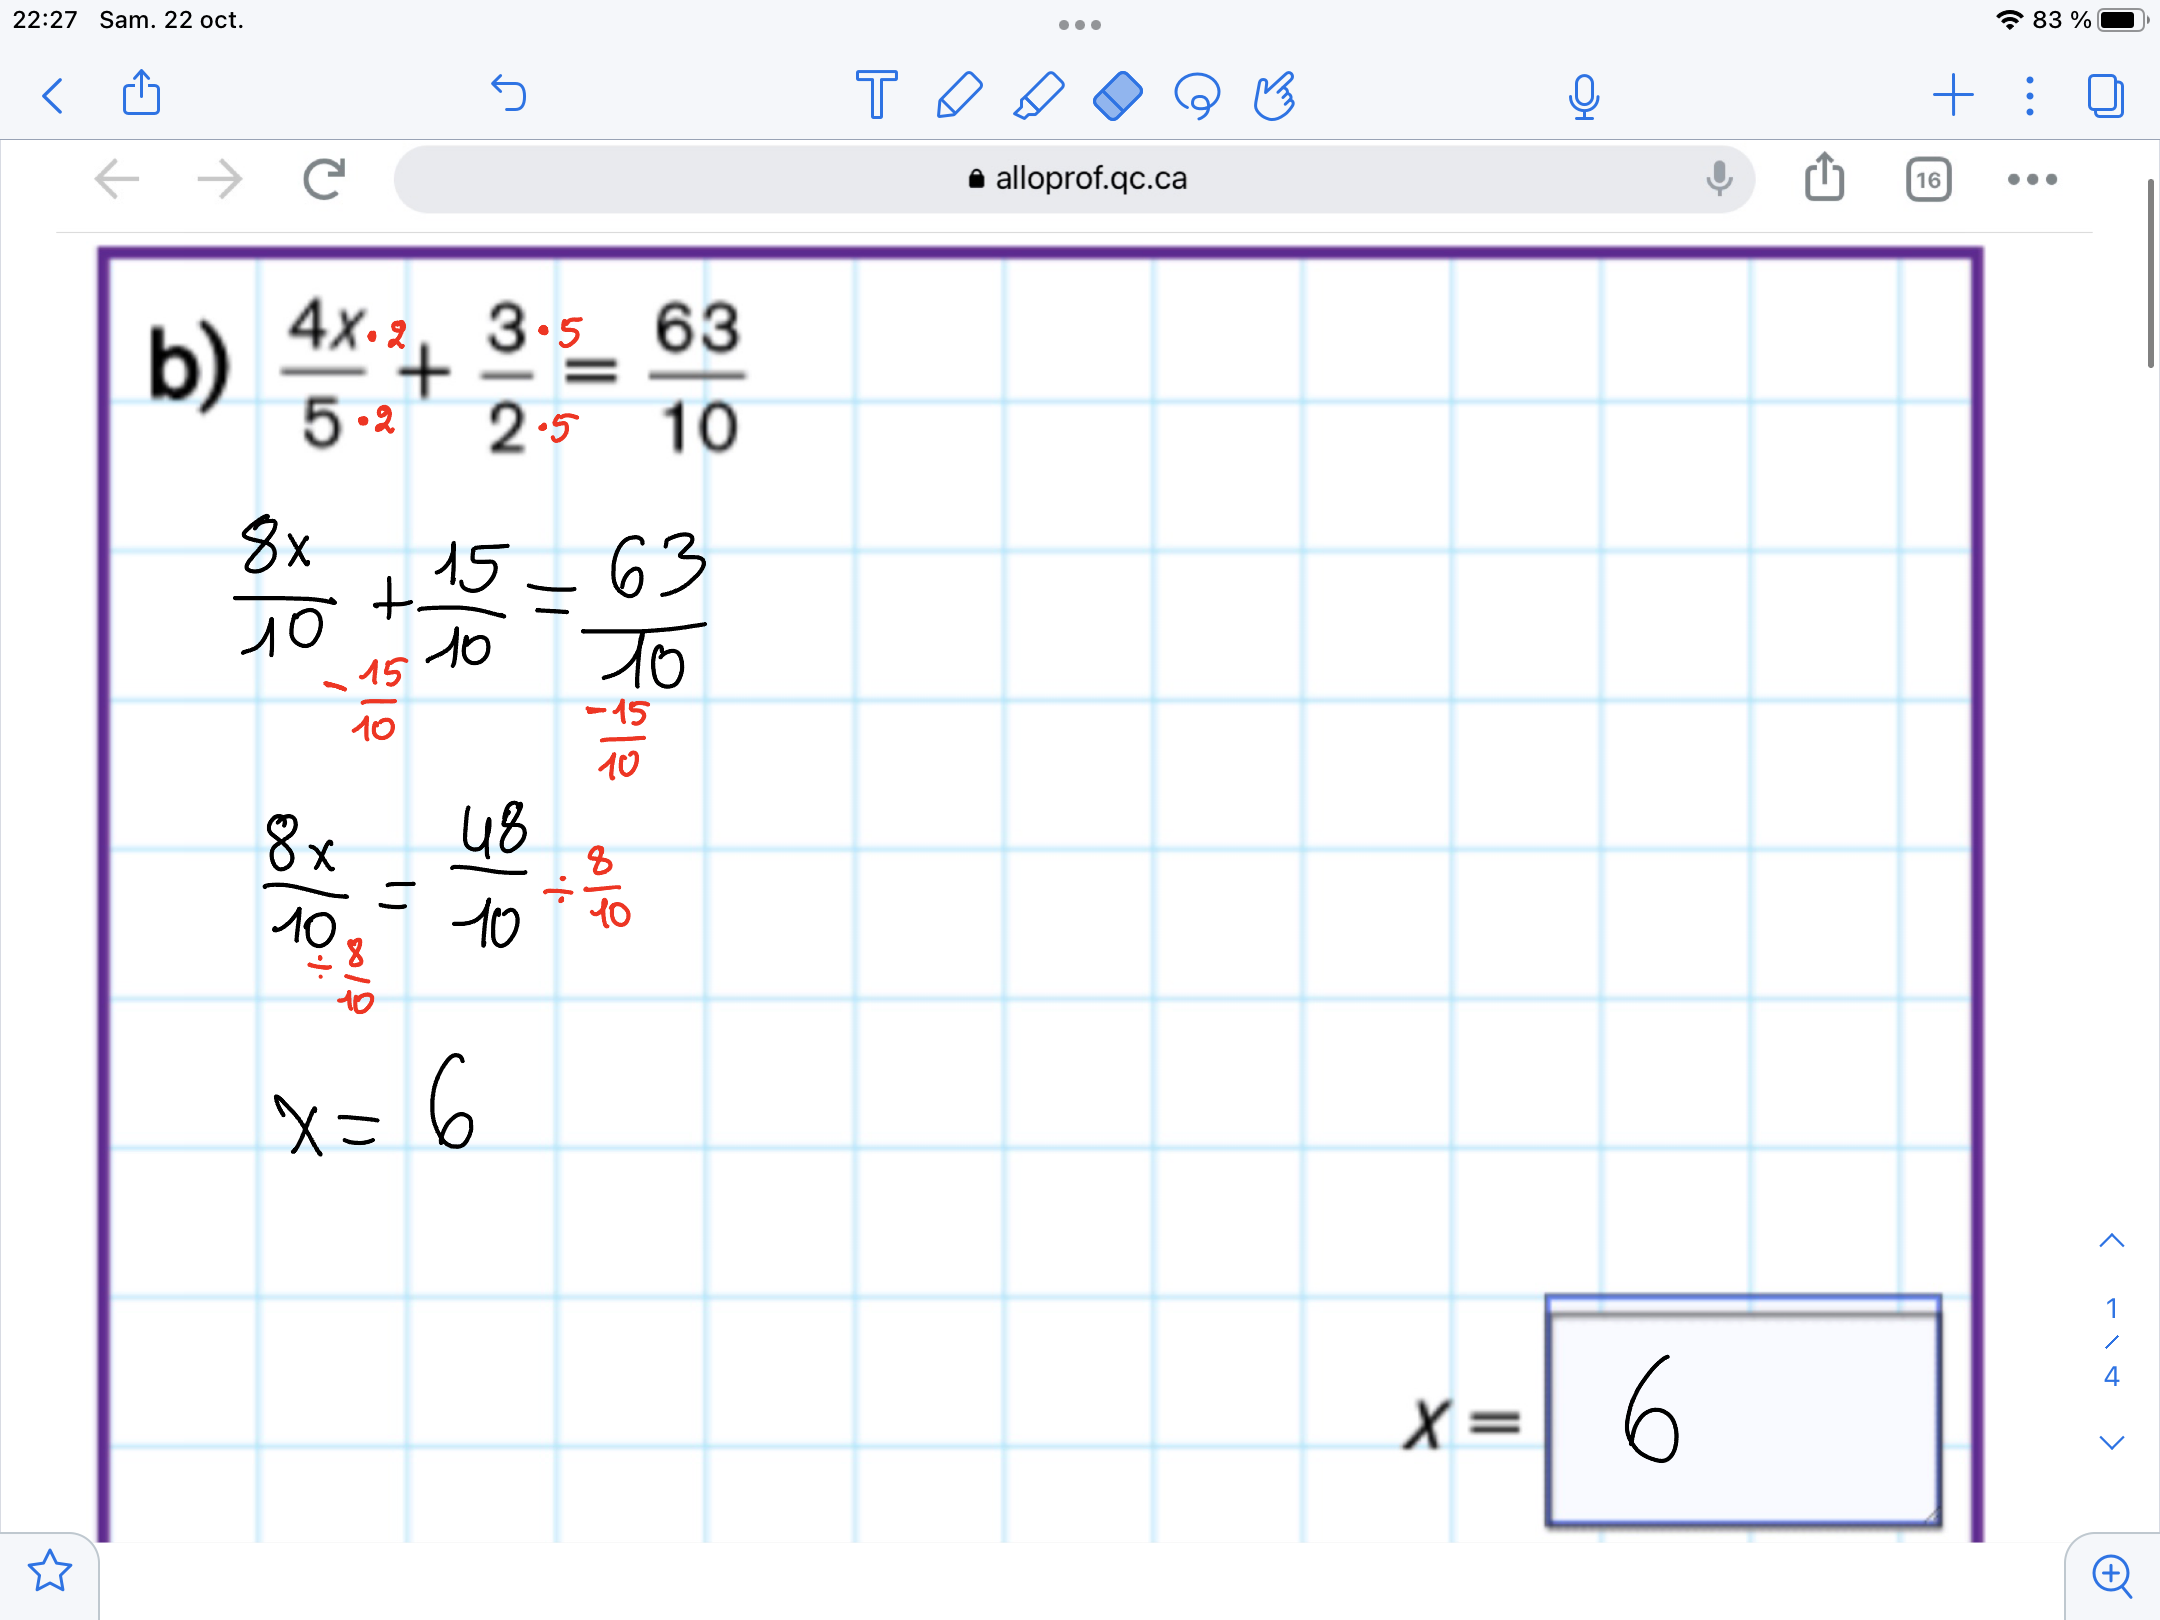Viewport: 2160px width, 1620px height.
Task: Open the page thumbnails view icon
Action: coord(2106,96)
